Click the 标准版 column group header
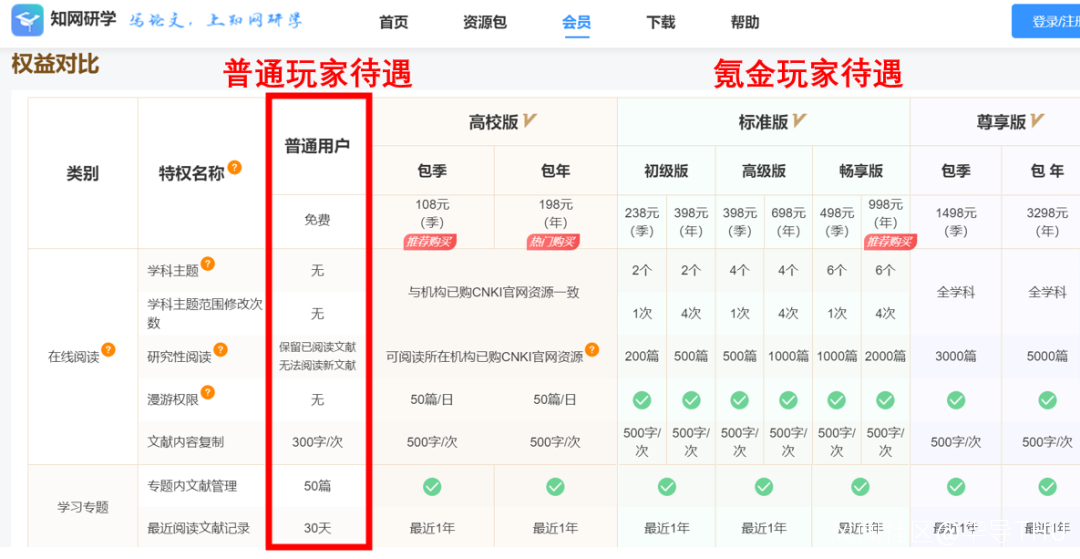 tap(763, 123)
